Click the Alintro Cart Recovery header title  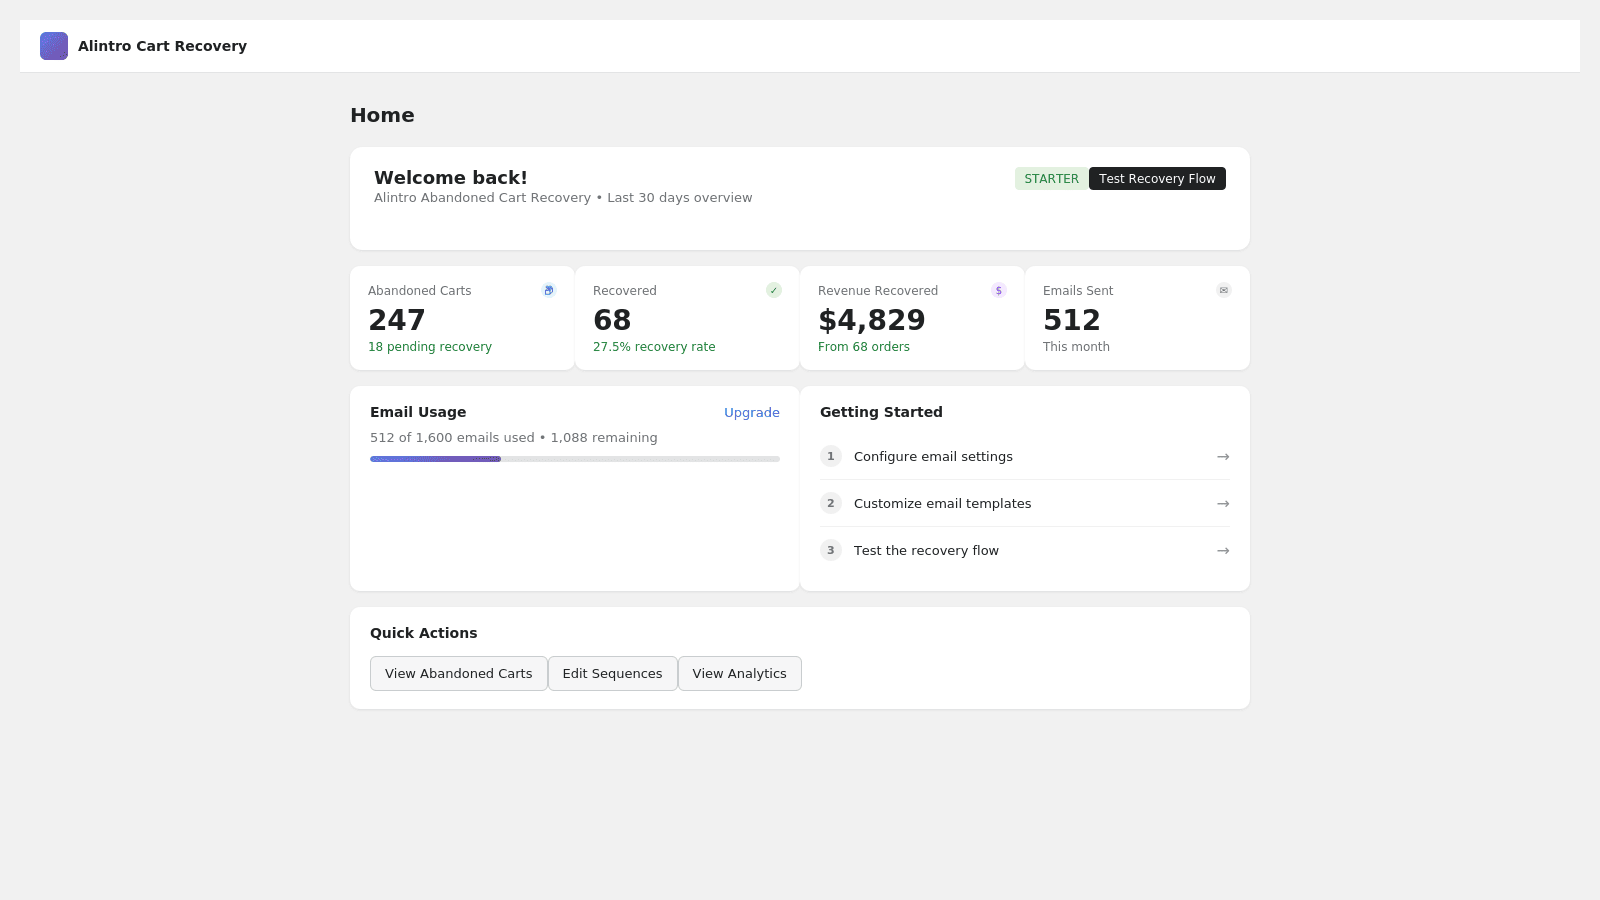(162, 46)
